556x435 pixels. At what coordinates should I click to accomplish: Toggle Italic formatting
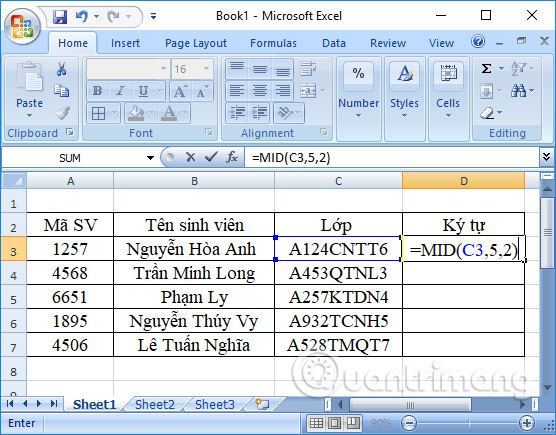coord(120,91)
